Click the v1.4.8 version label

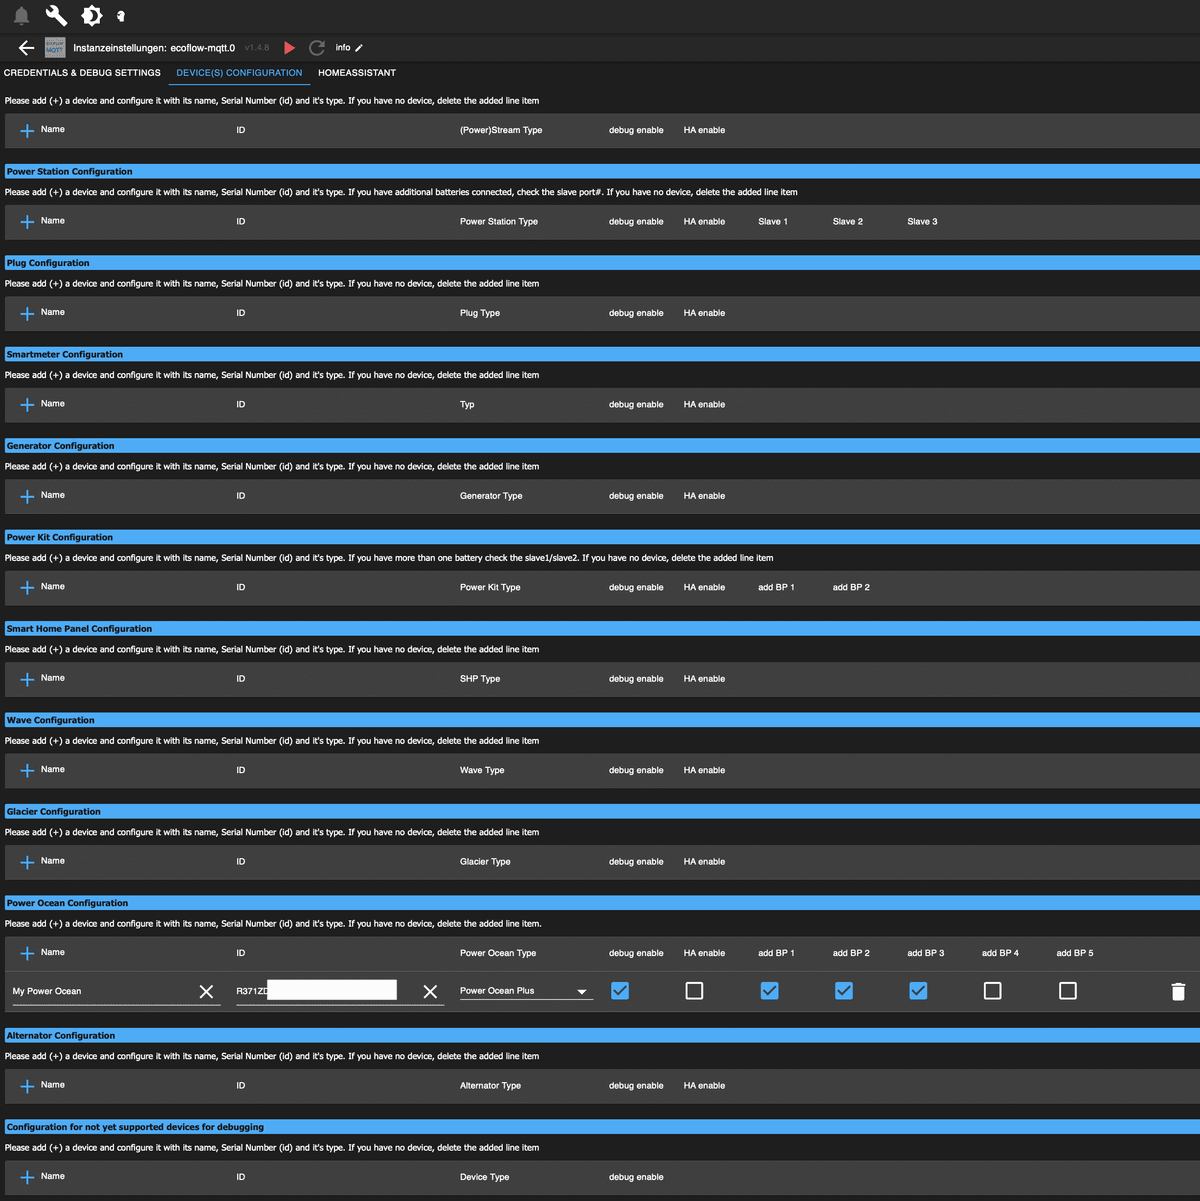pos(257,48)
